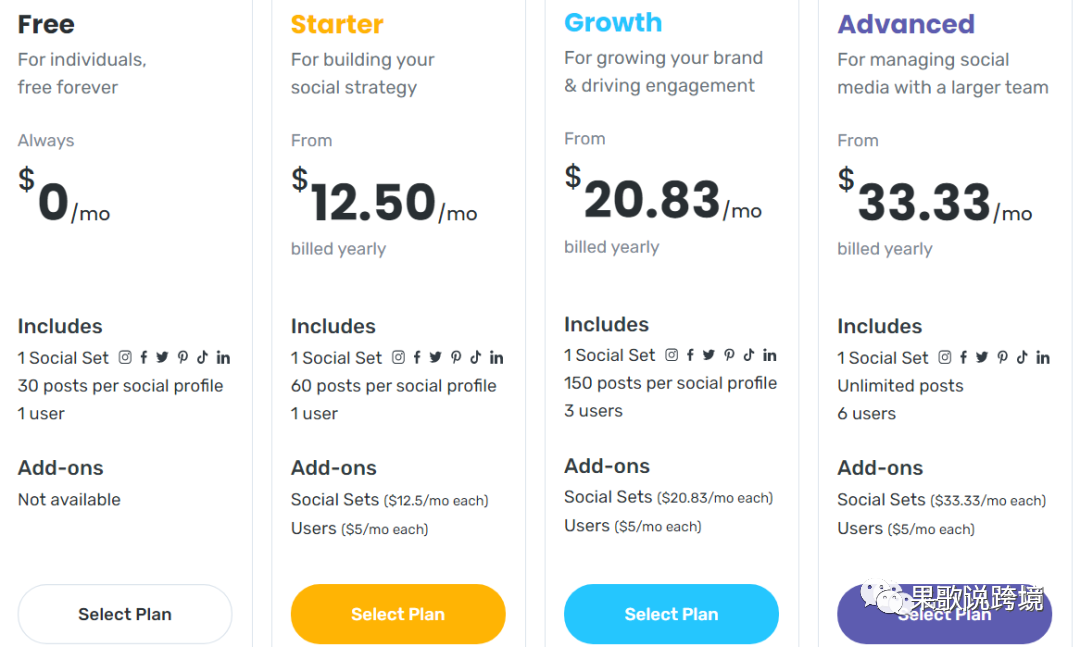Click the Facebook icon in the Growth plan
1080x647 pixels.
coord(690,355)
